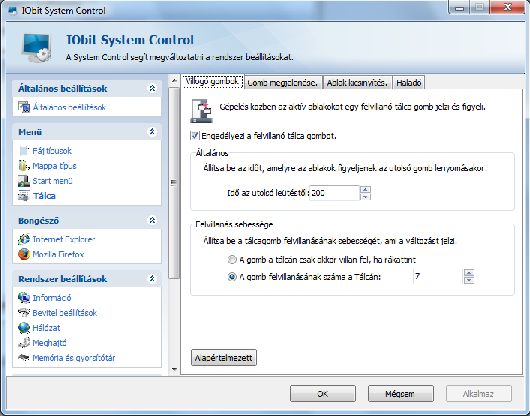Click the Alapértelmezett button
This screenshot has height=416, width=530.
[x=224, y=358]
